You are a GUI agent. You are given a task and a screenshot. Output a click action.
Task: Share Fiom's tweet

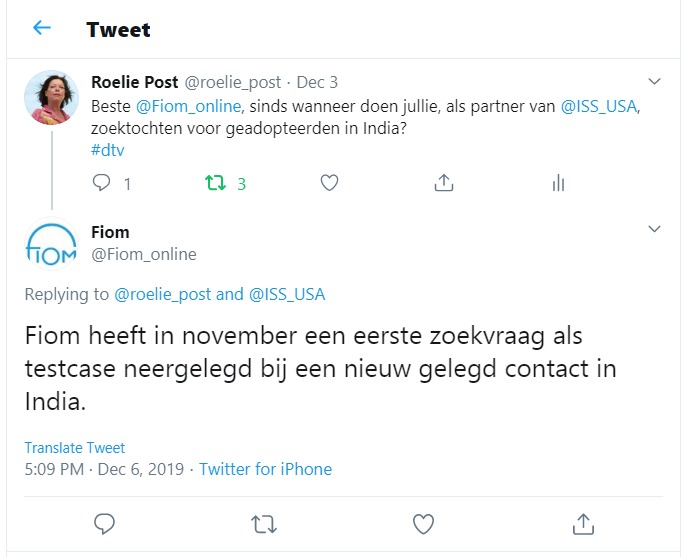coord(582,523)
